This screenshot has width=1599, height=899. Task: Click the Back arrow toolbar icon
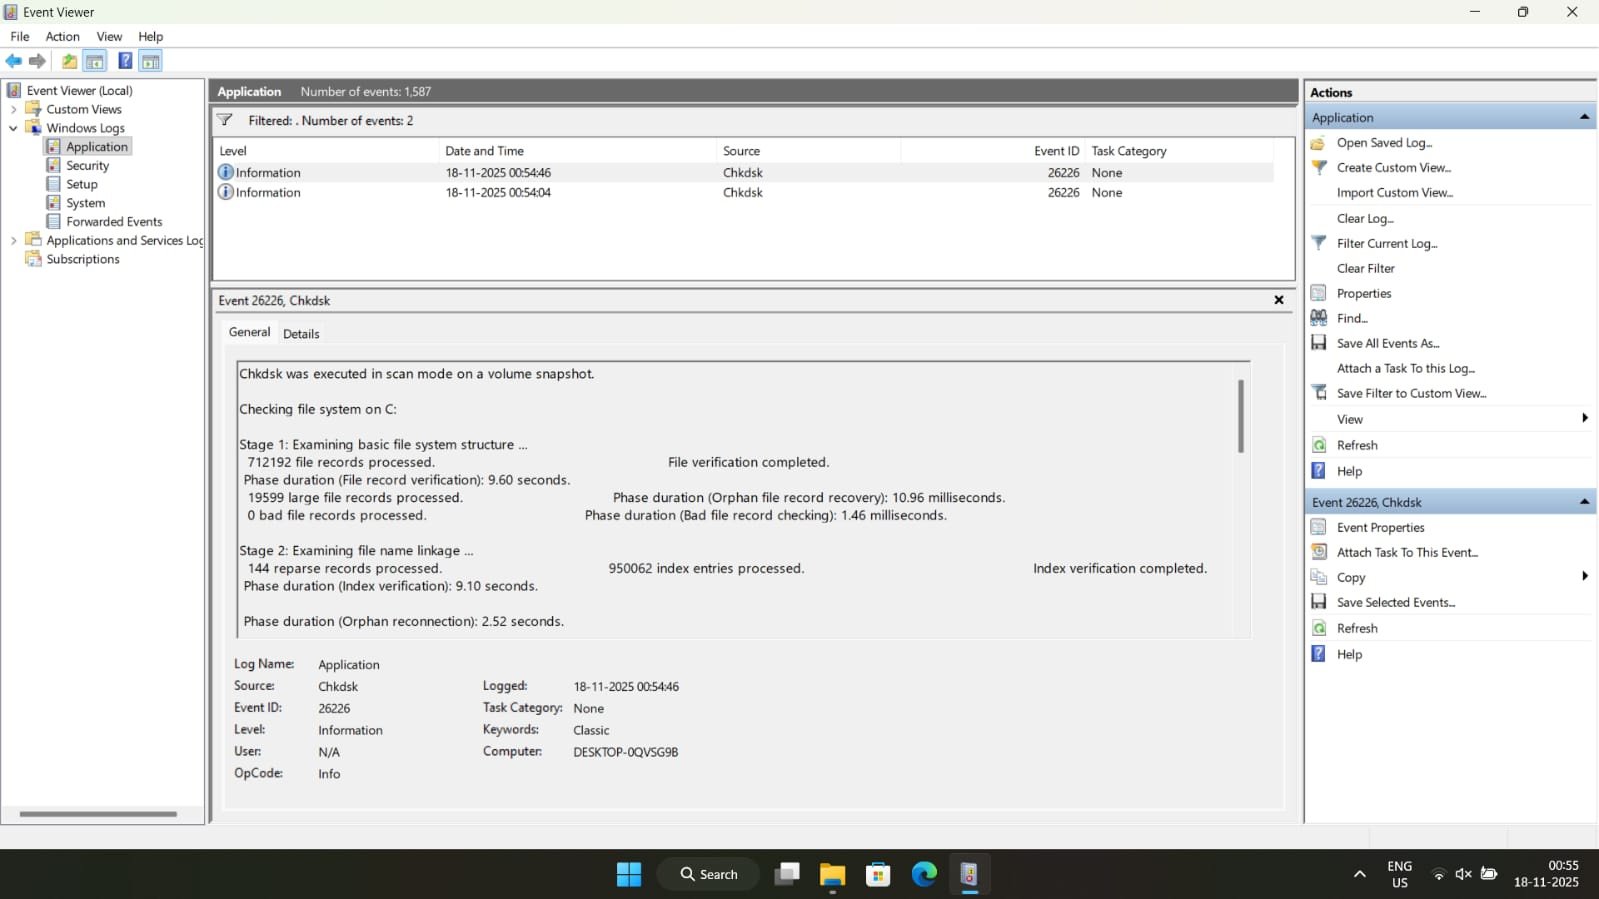[14, 61]
